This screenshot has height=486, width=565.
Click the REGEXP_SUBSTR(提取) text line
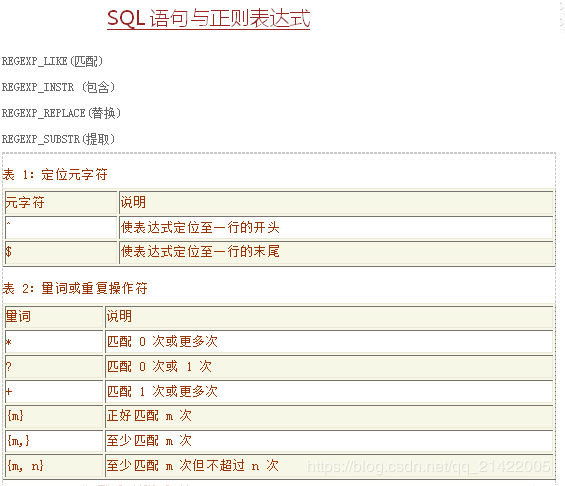[58, 139]
